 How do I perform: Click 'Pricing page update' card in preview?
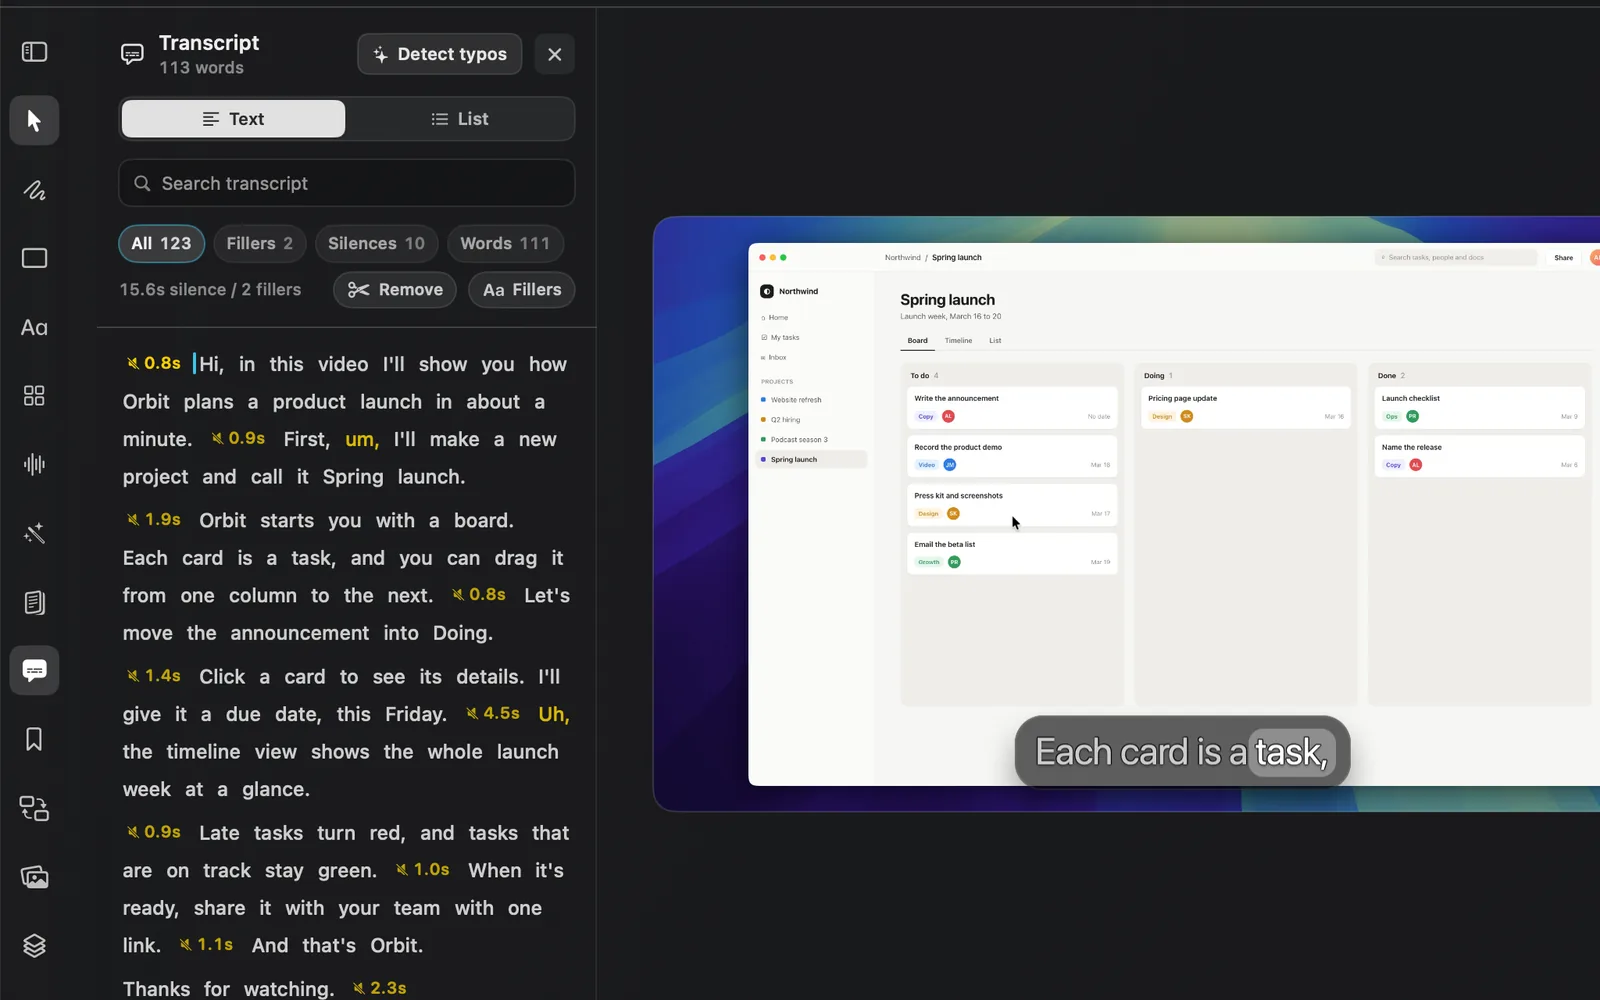pos(1246,407)
